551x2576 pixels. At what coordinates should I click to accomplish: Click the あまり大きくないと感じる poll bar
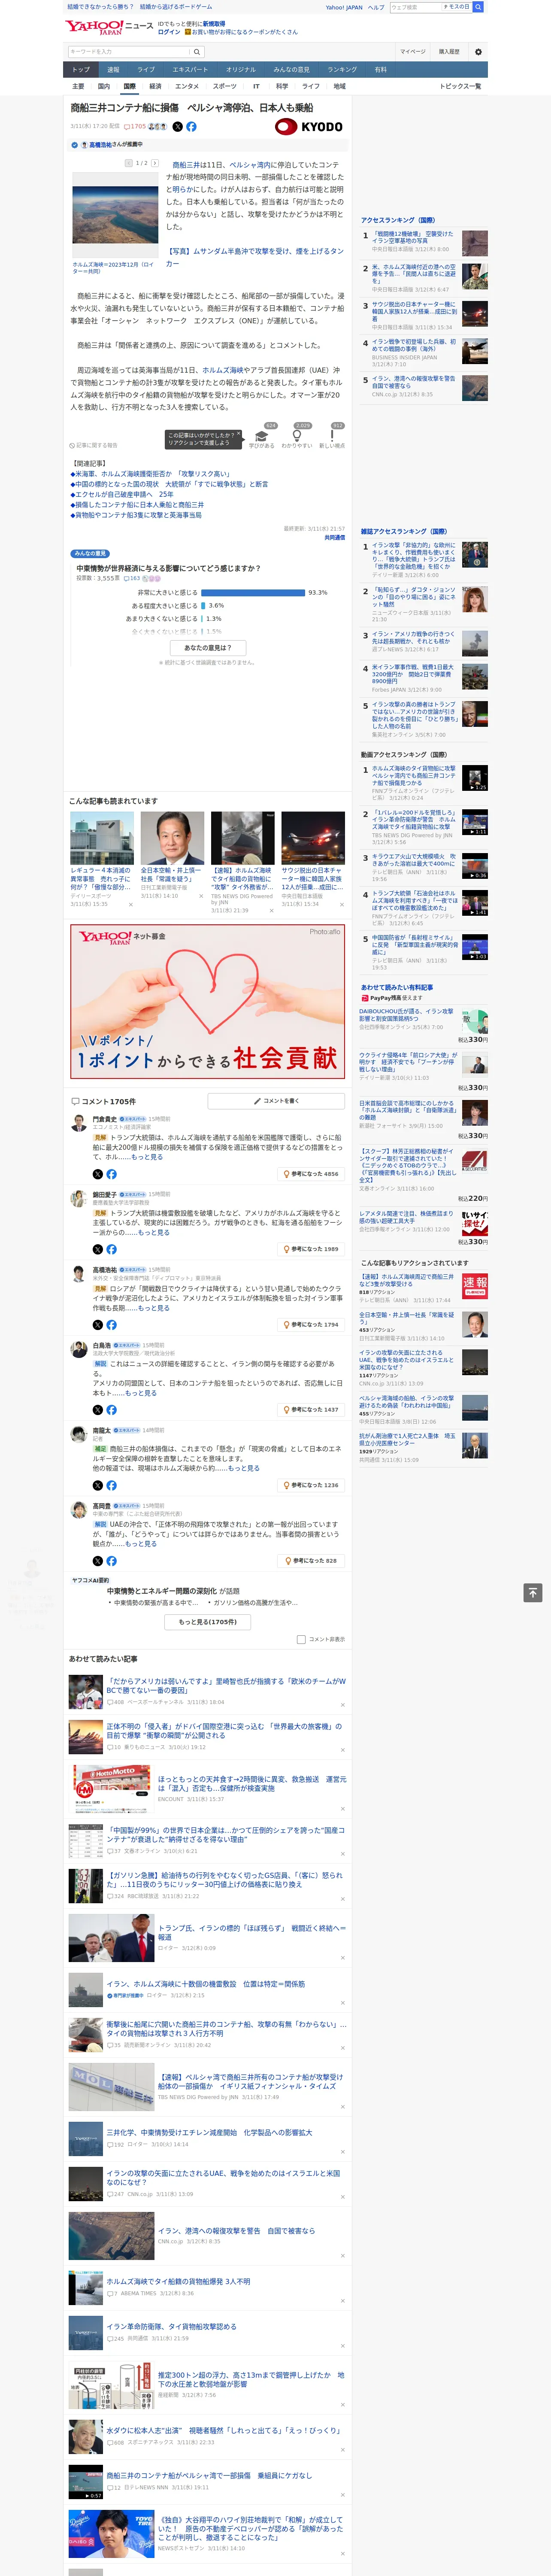[x=202, y=619]
